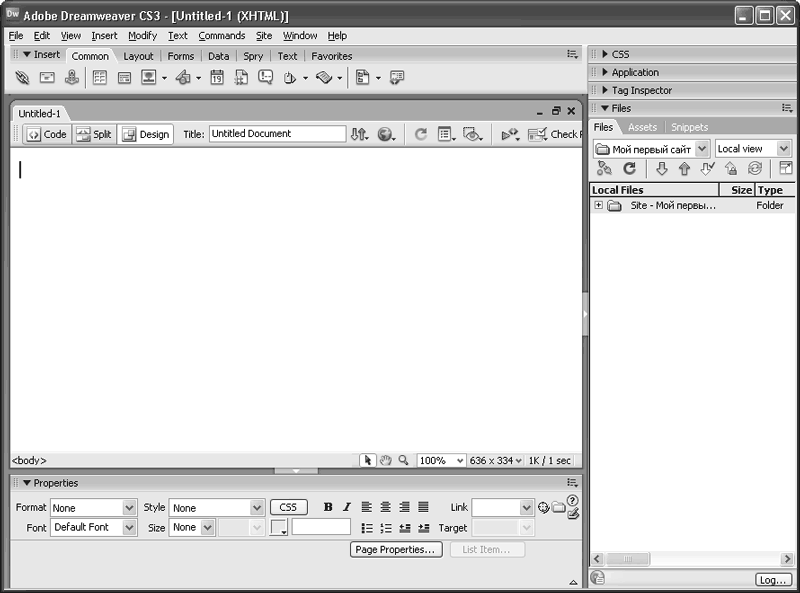Expand the CSS panel group
Image resolution: width=800 pixels, height=593 pixels.
[x=620, y=54]
